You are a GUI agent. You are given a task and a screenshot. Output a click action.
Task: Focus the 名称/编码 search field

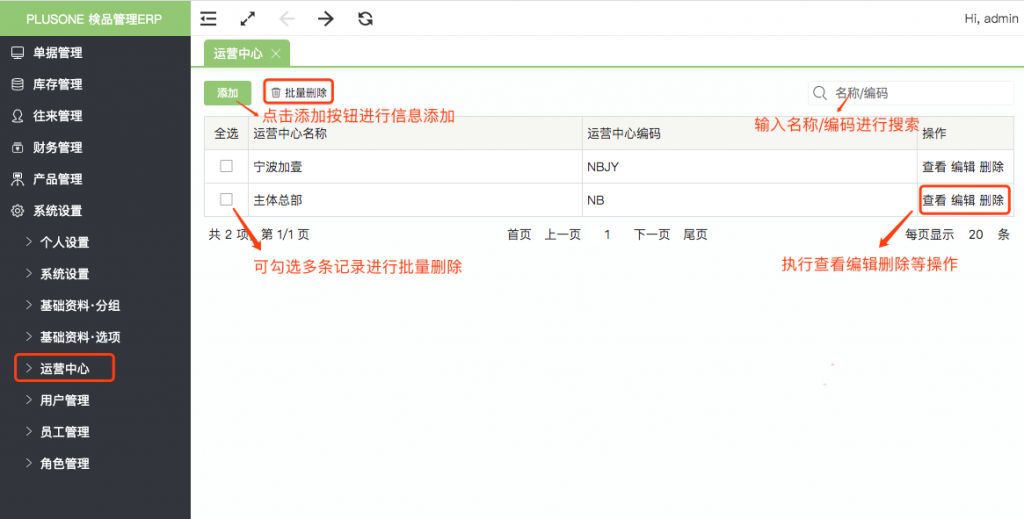911,93
